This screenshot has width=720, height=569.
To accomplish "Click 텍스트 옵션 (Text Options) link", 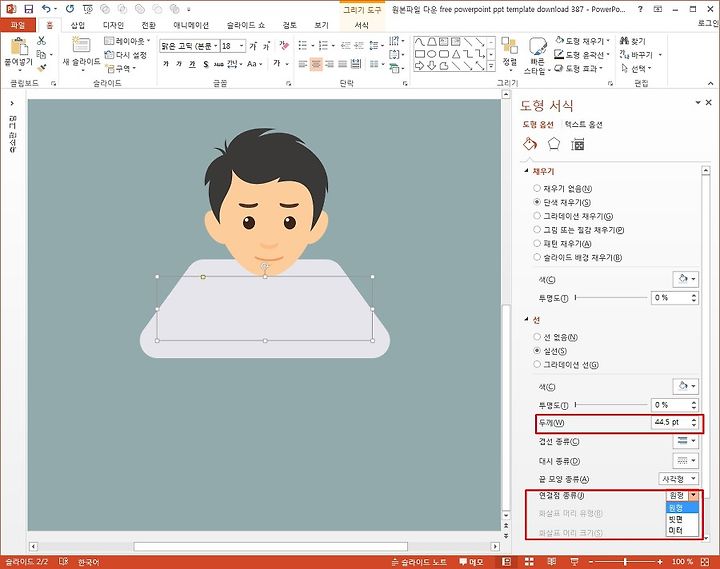I will (584, 124).
